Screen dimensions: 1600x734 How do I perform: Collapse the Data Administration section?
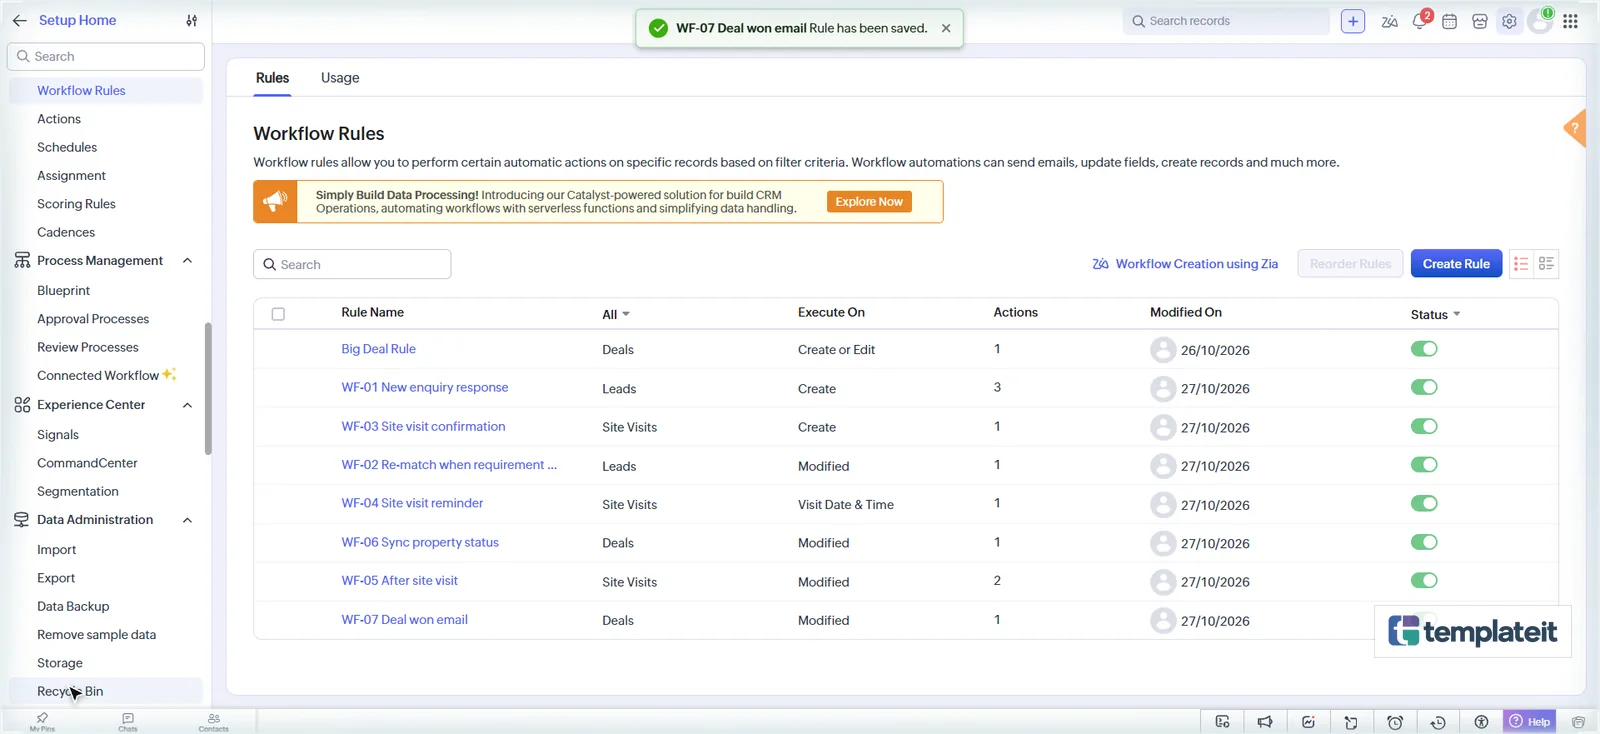187,520
